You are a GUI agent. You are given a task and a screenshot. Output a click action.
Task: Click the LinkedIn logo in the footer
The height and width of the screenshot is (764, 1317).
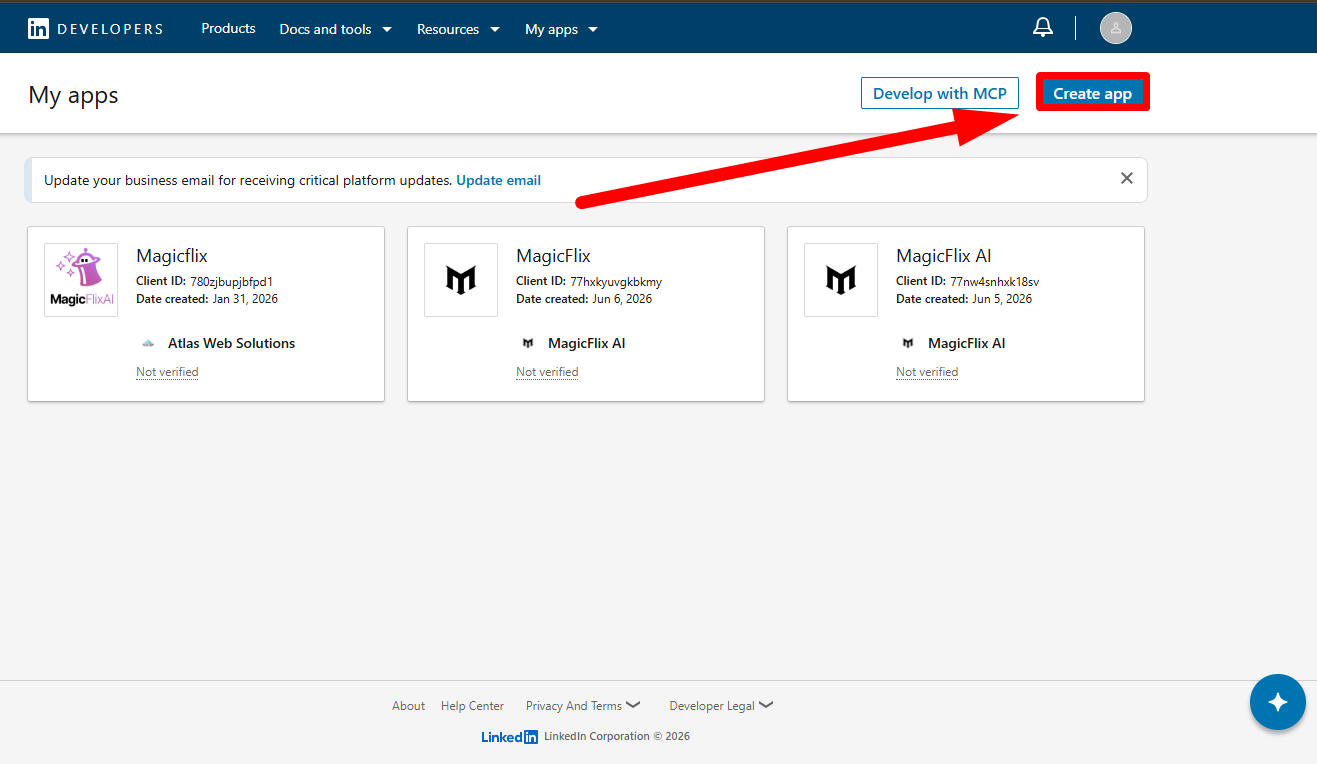(x=510, y=737)
